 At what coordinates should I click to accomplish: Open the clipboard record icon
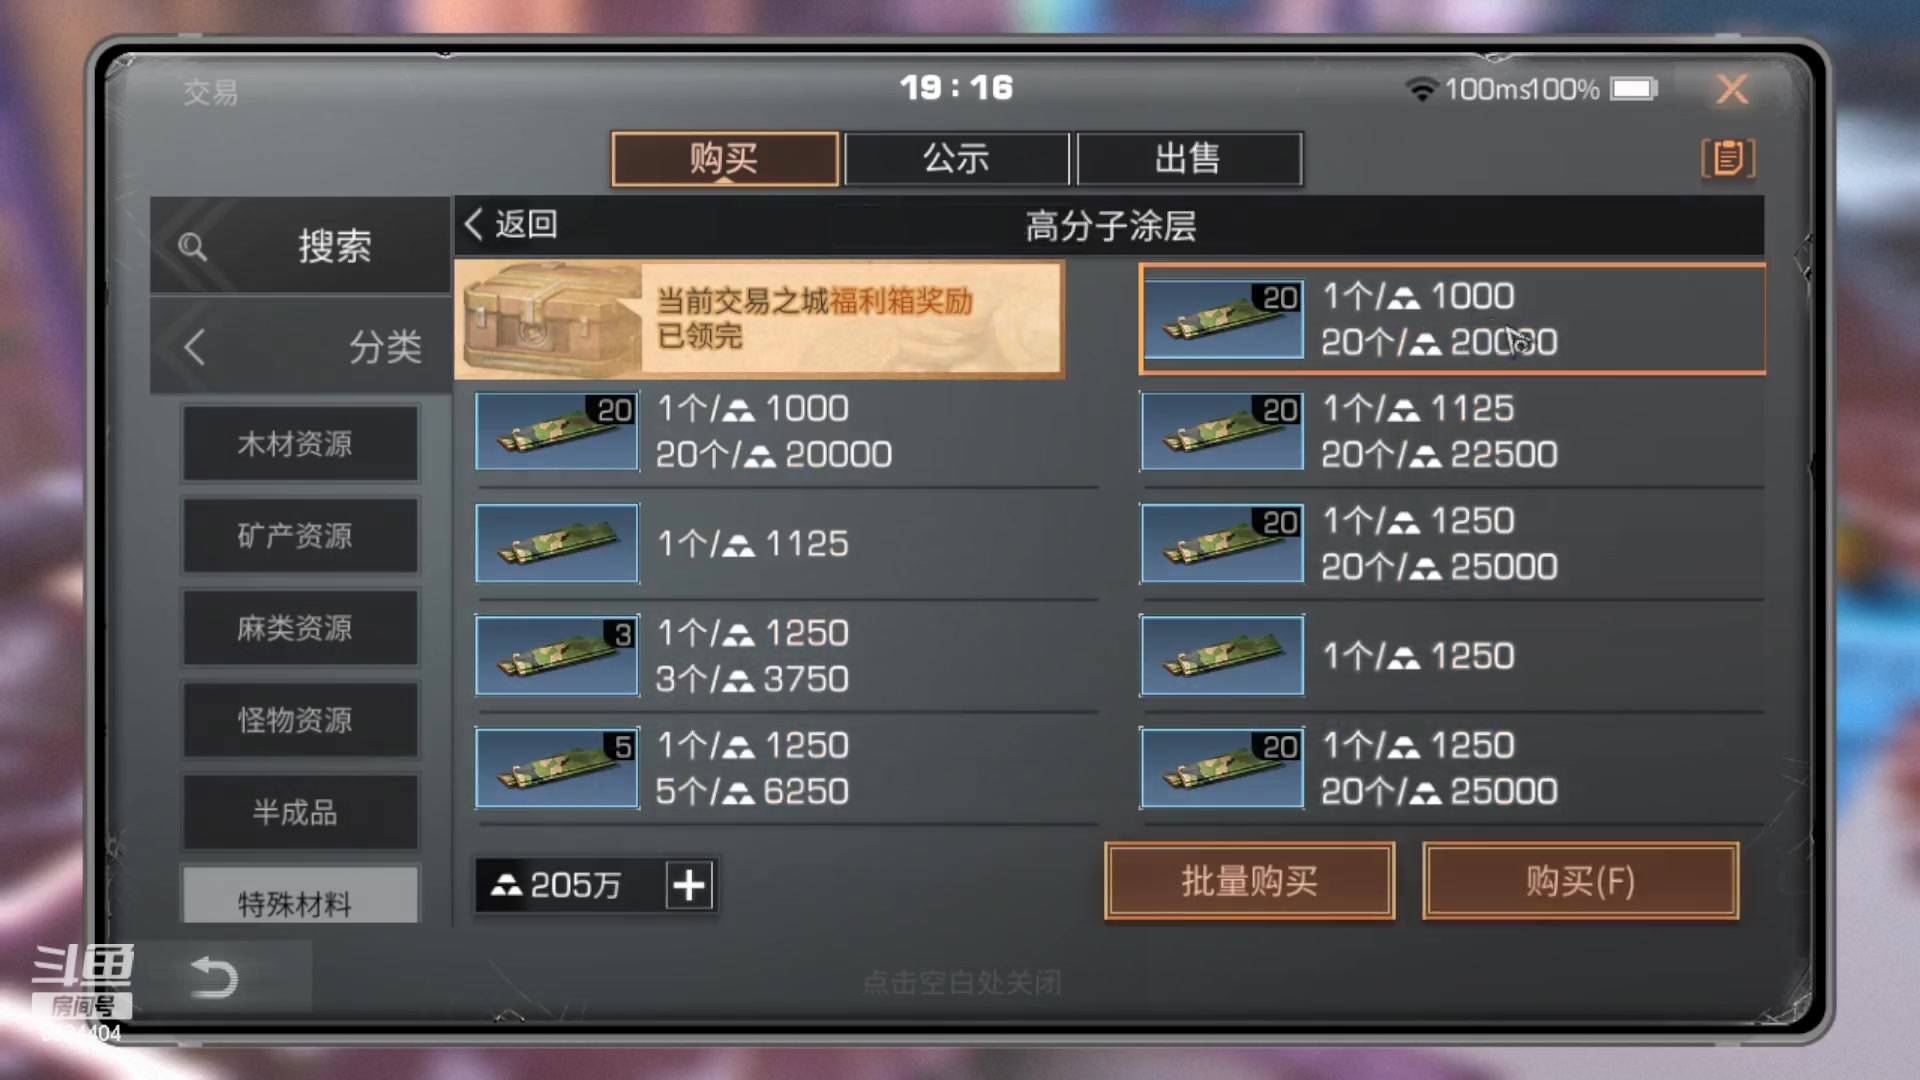(x=1728, y=158)
